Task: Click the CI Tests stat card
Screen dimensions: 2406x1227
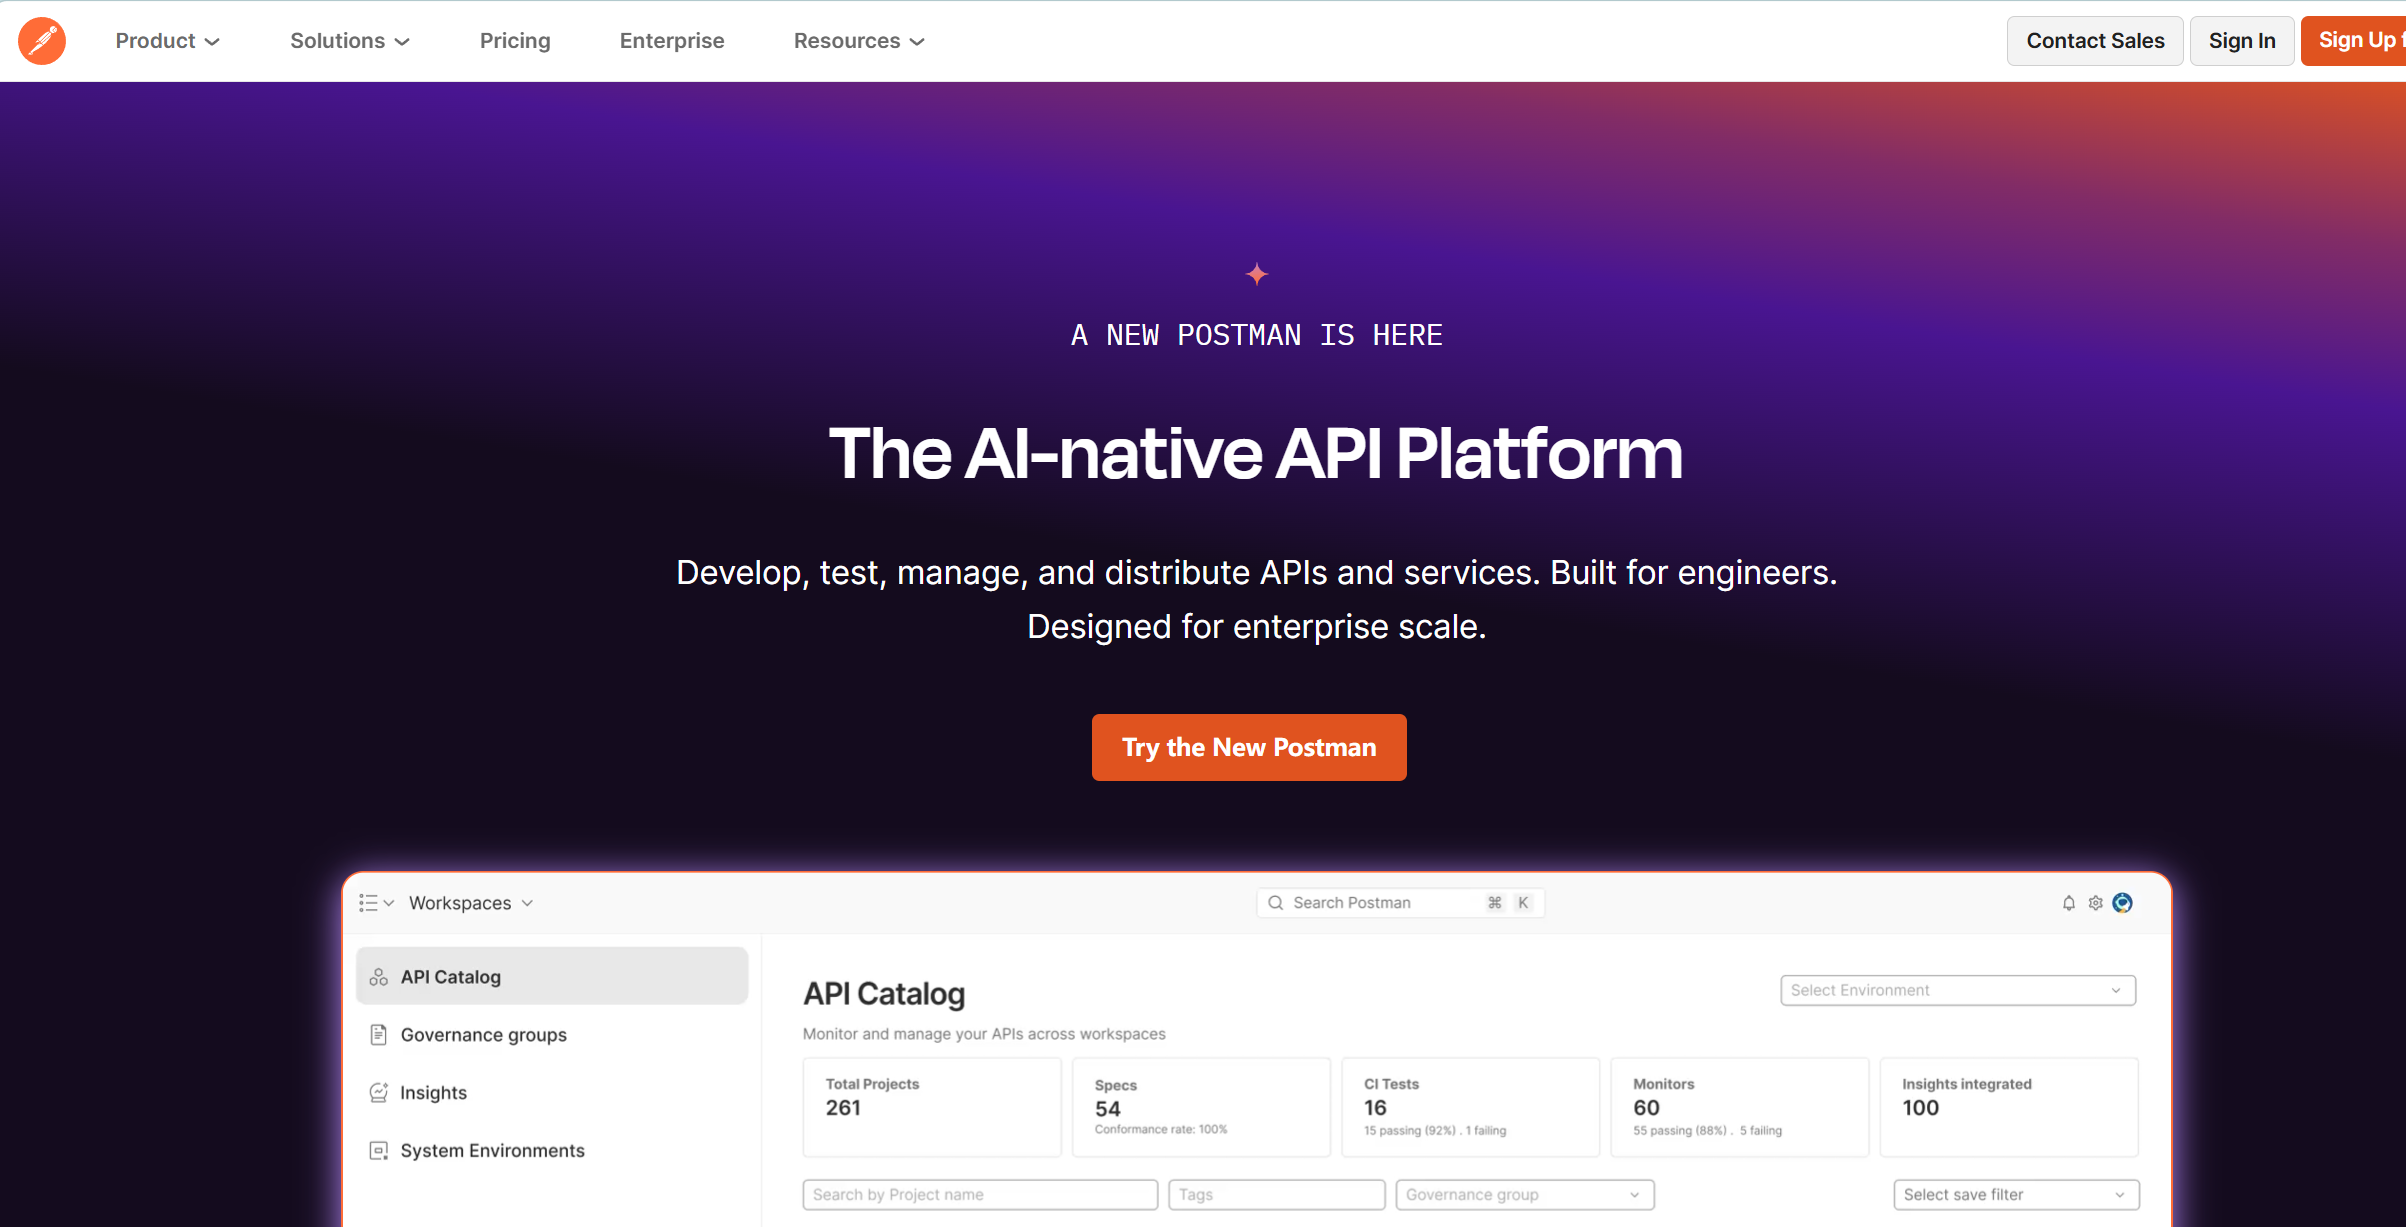Action: click(x=1470, y=1107)
